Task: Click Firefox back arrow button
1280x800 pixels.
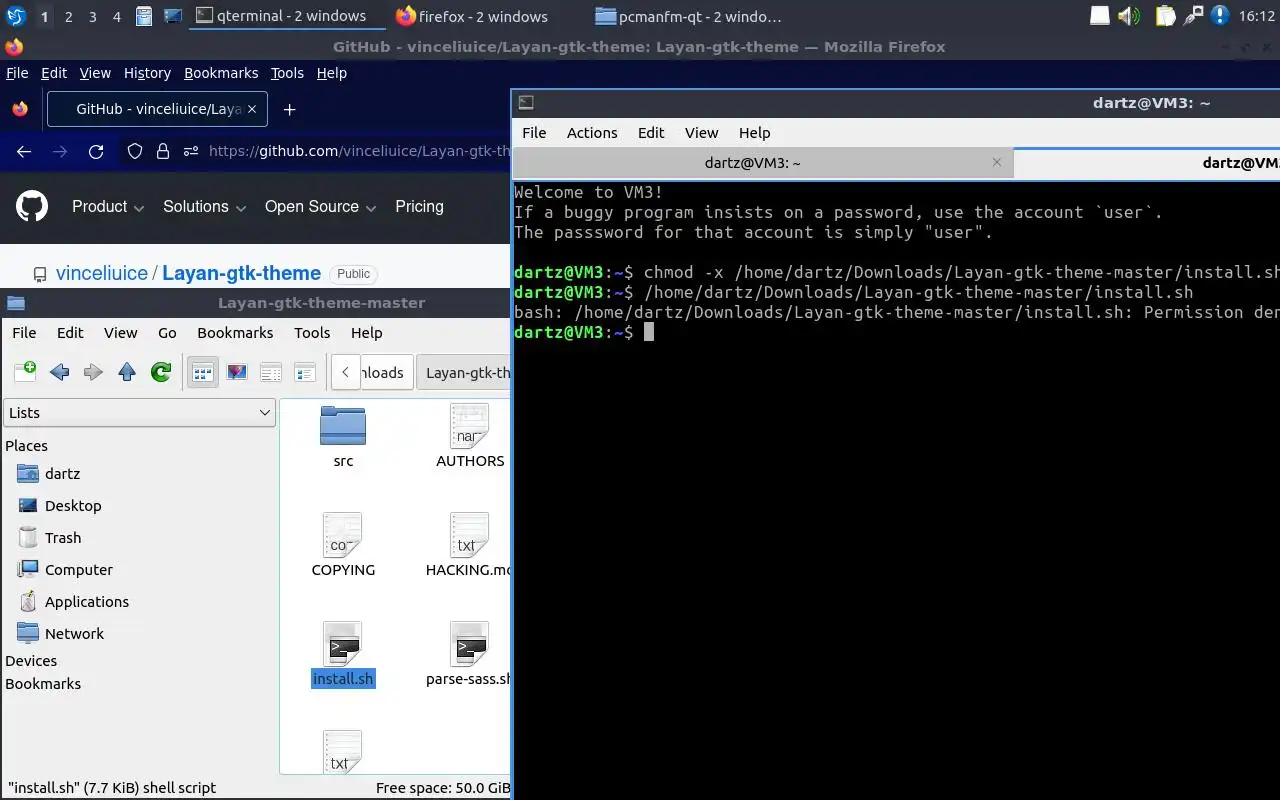Action: point(24,151)
